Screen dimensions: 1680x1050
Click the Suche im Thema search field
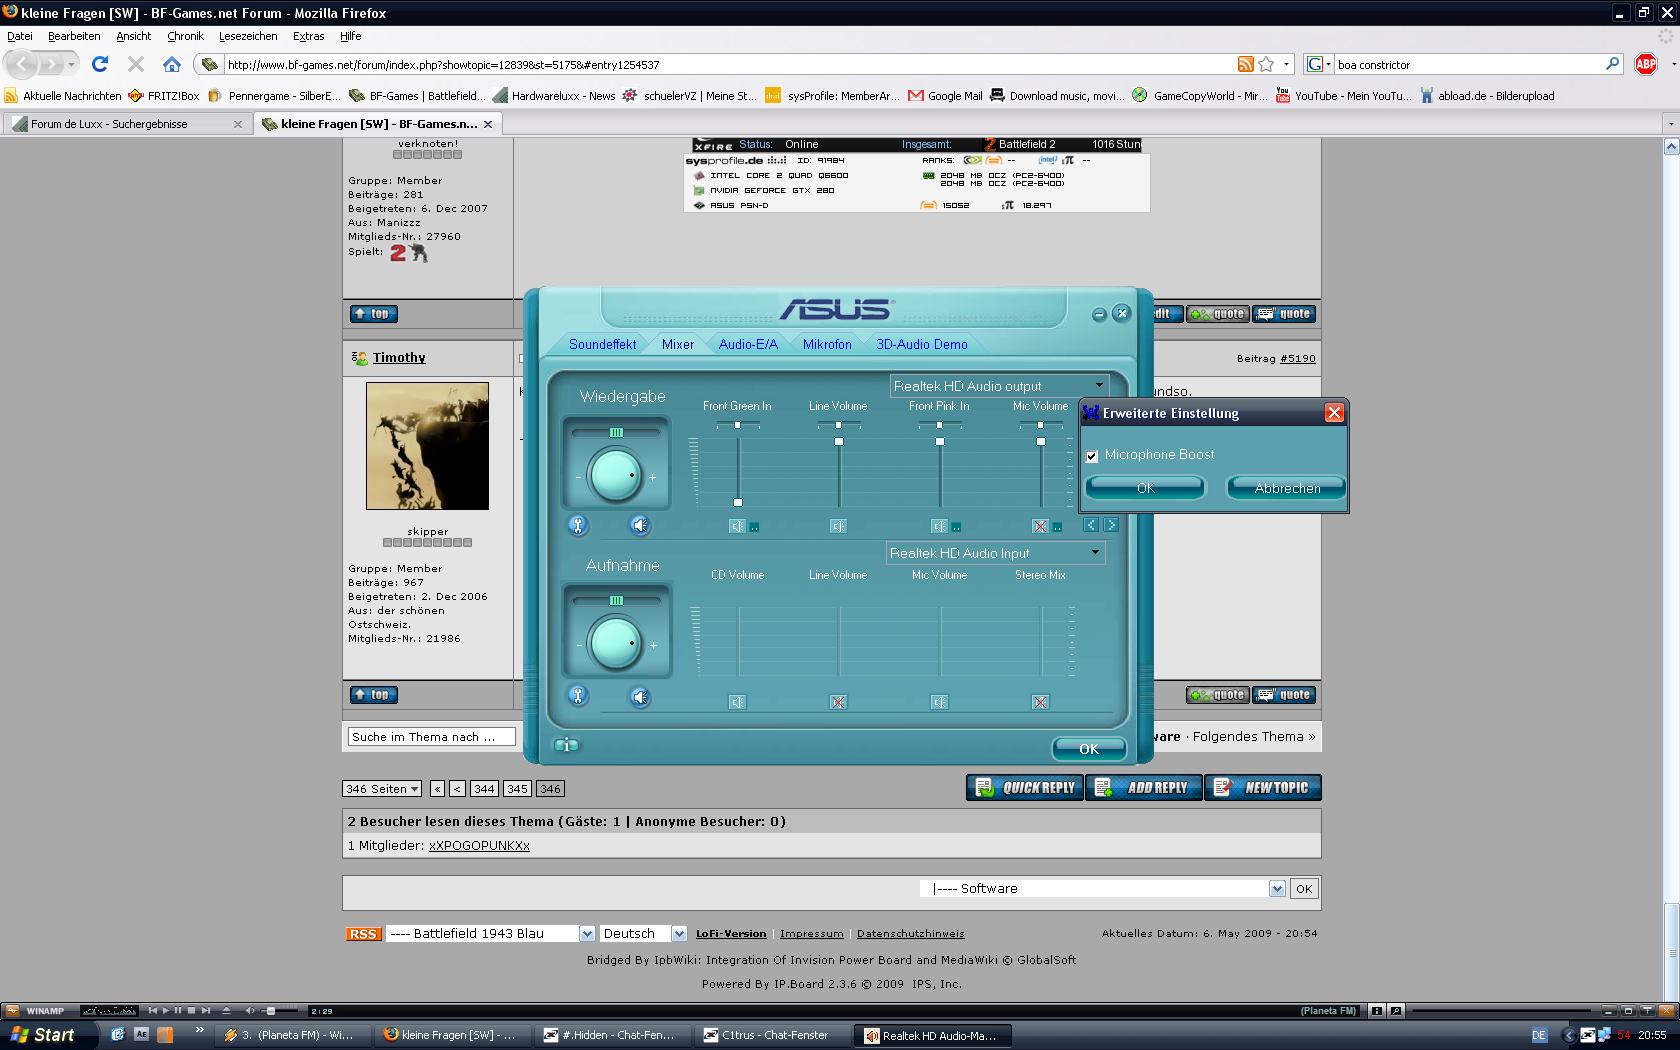click(x=432, y=737)
